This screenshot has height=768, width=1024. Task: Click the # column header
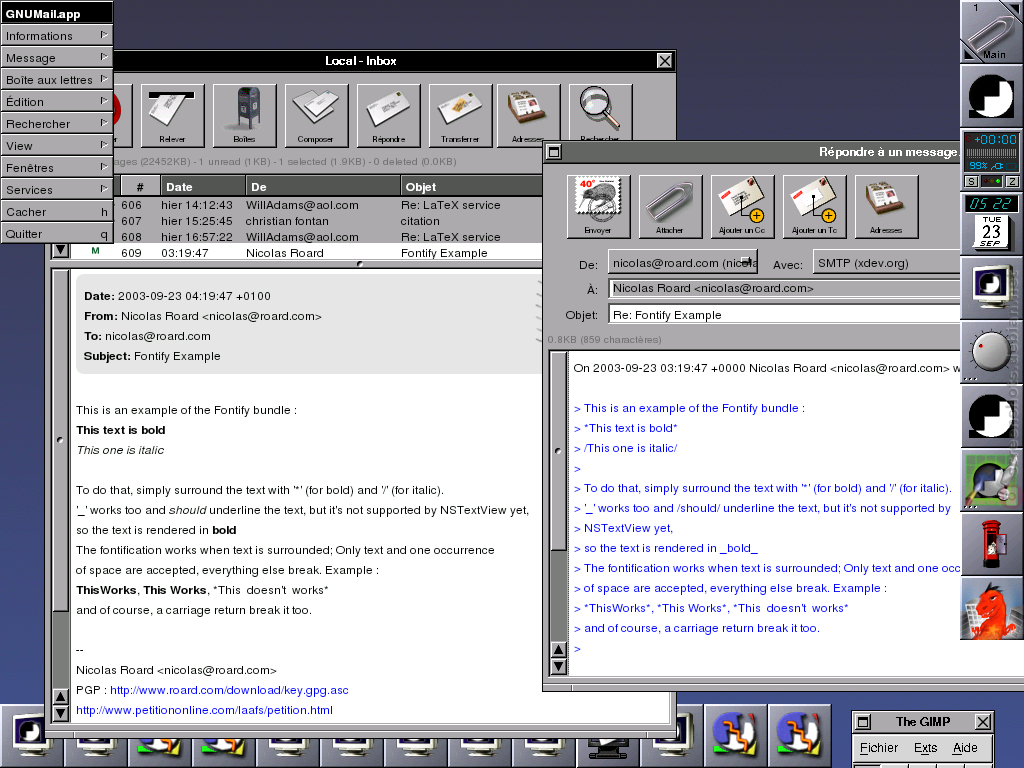click(x=140, y=187)
